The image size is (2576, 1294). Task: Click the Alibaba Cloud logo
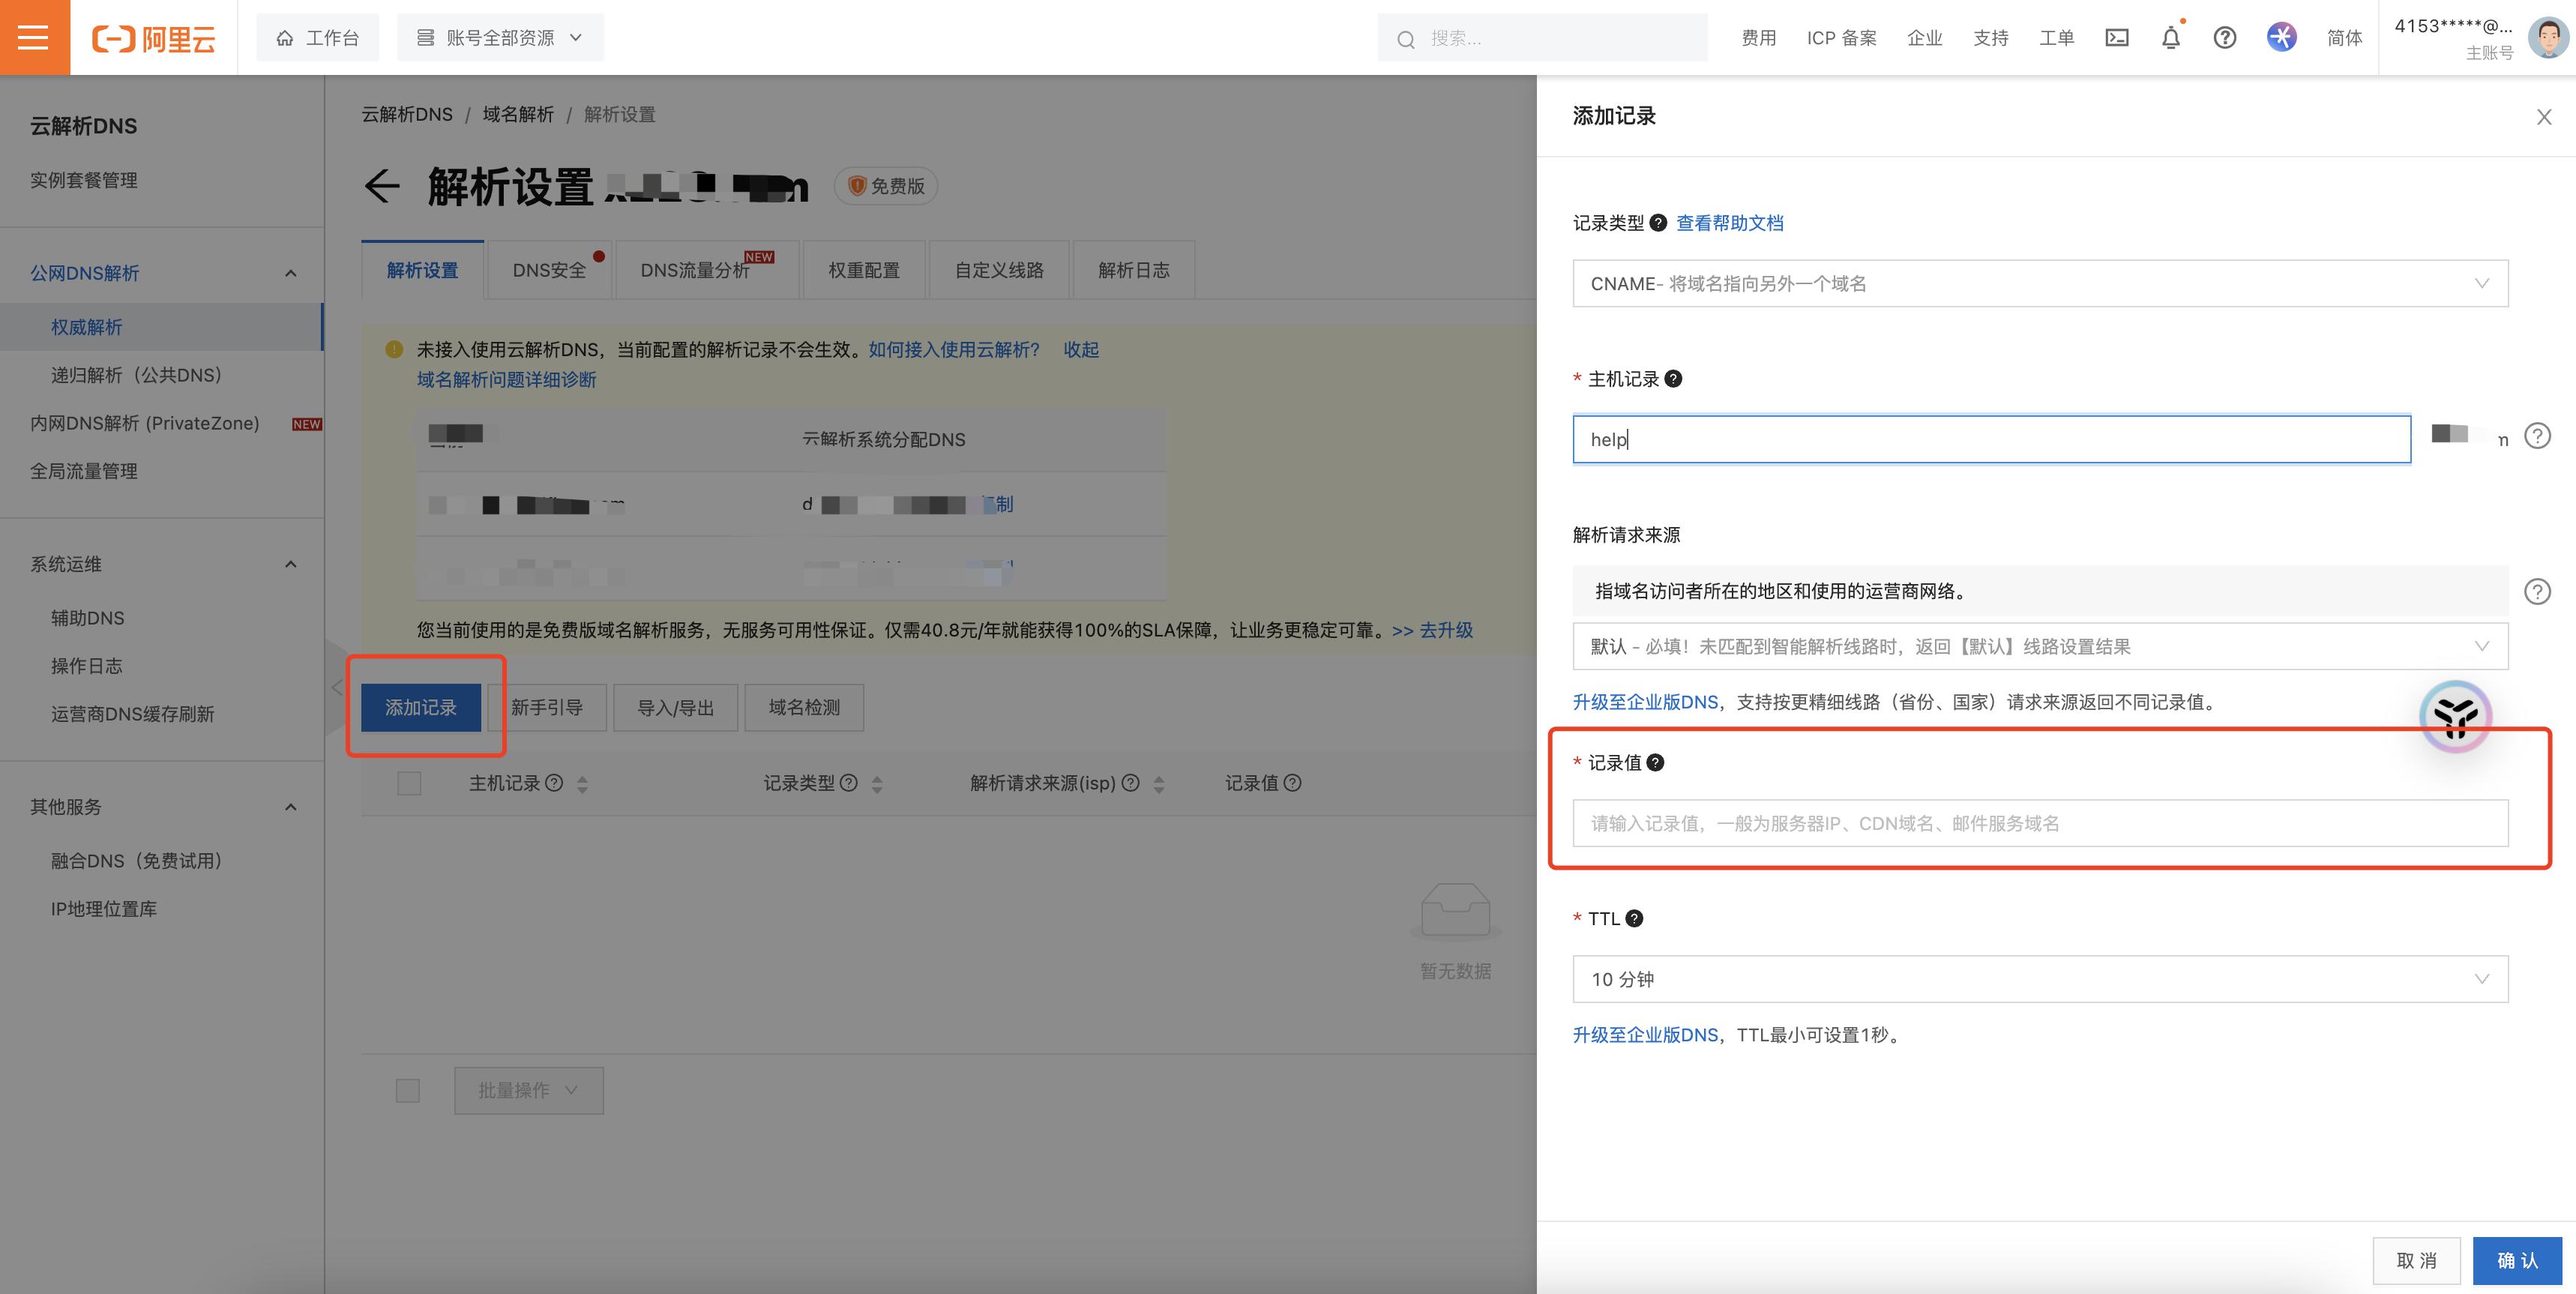click(x=152, y=37)
